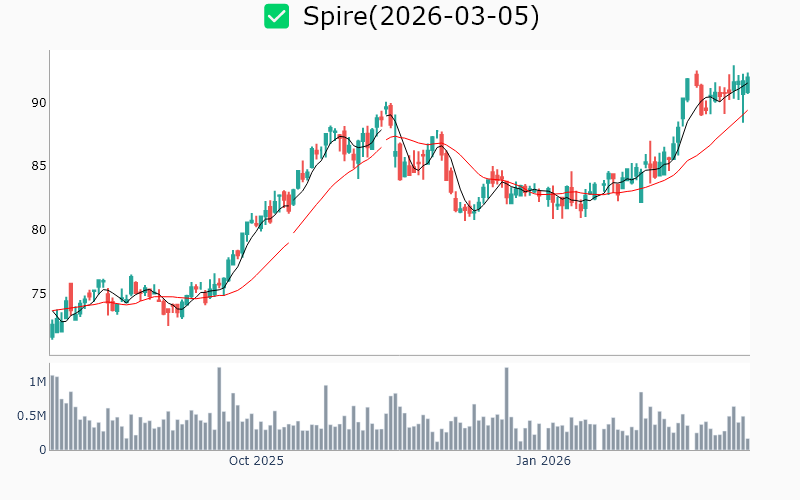Screen dimensions: 800x500
Task: Select the Jan 2026 date axis label
Action: pos(543,461)
